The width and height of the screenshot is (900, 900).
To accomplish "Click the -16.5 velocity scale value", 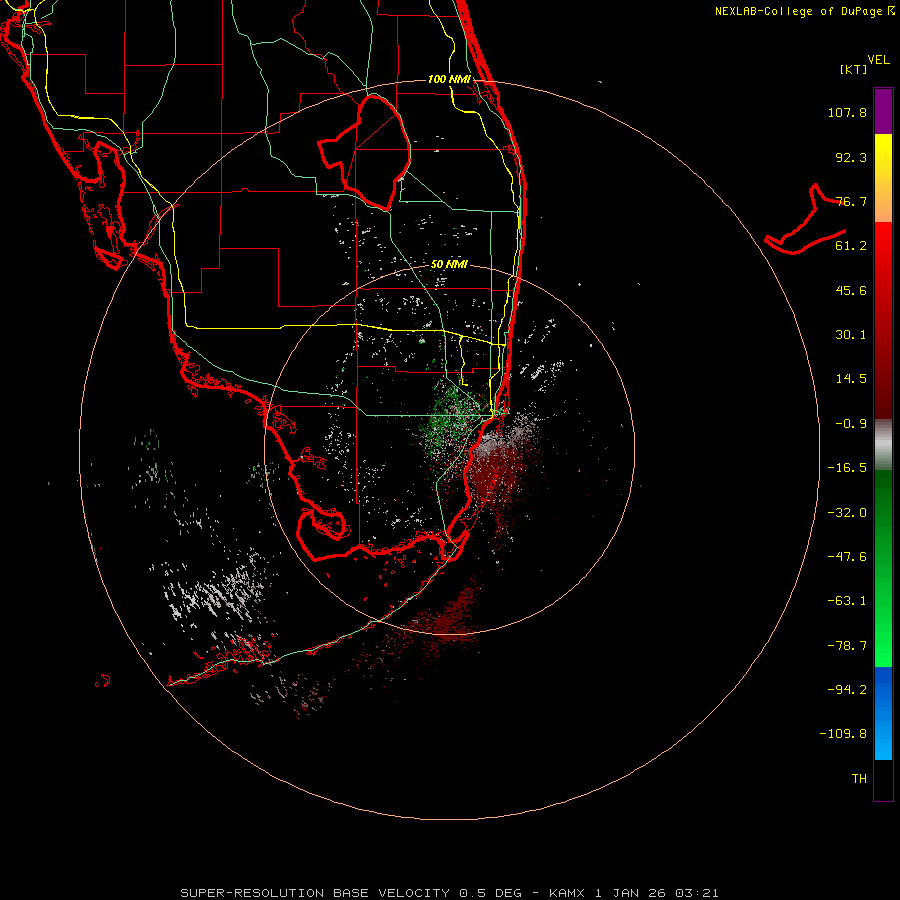I will click(847, 468).
